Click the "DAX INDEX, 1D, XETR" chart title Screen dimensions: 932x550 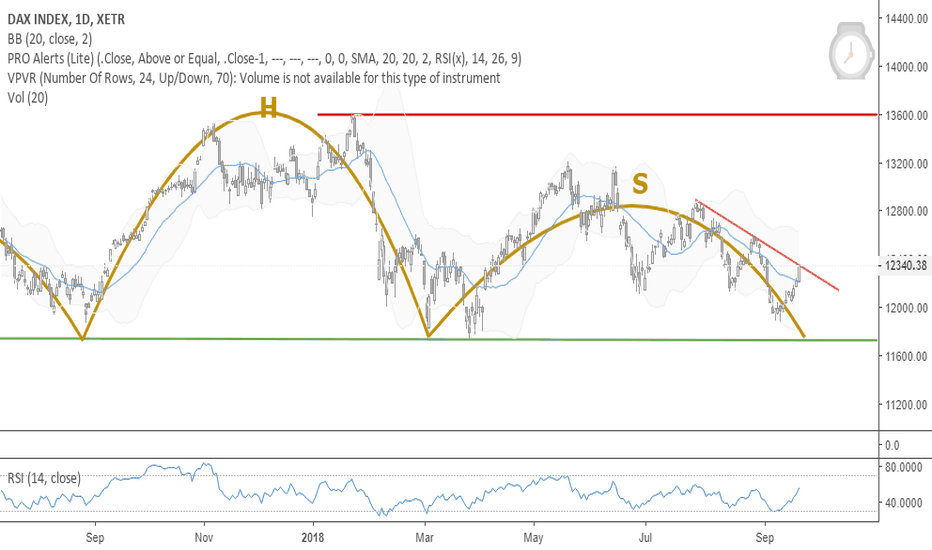[66, 20]
